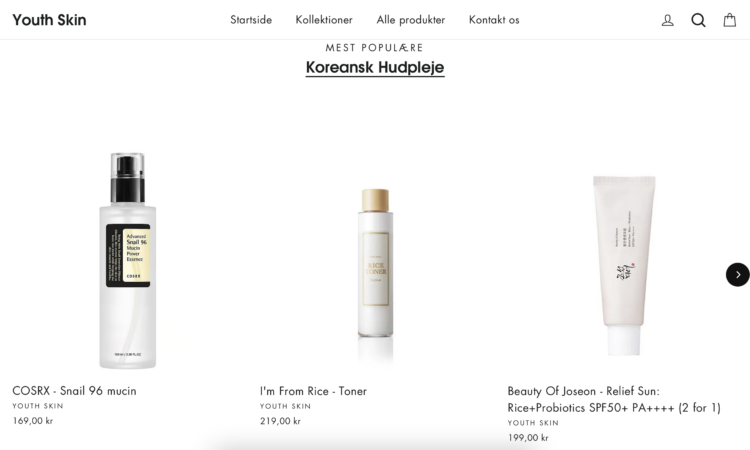Open I'm From Rice - Toner title
The height and width of the screenshot is (450, 750).
click(x=313, y=391)
